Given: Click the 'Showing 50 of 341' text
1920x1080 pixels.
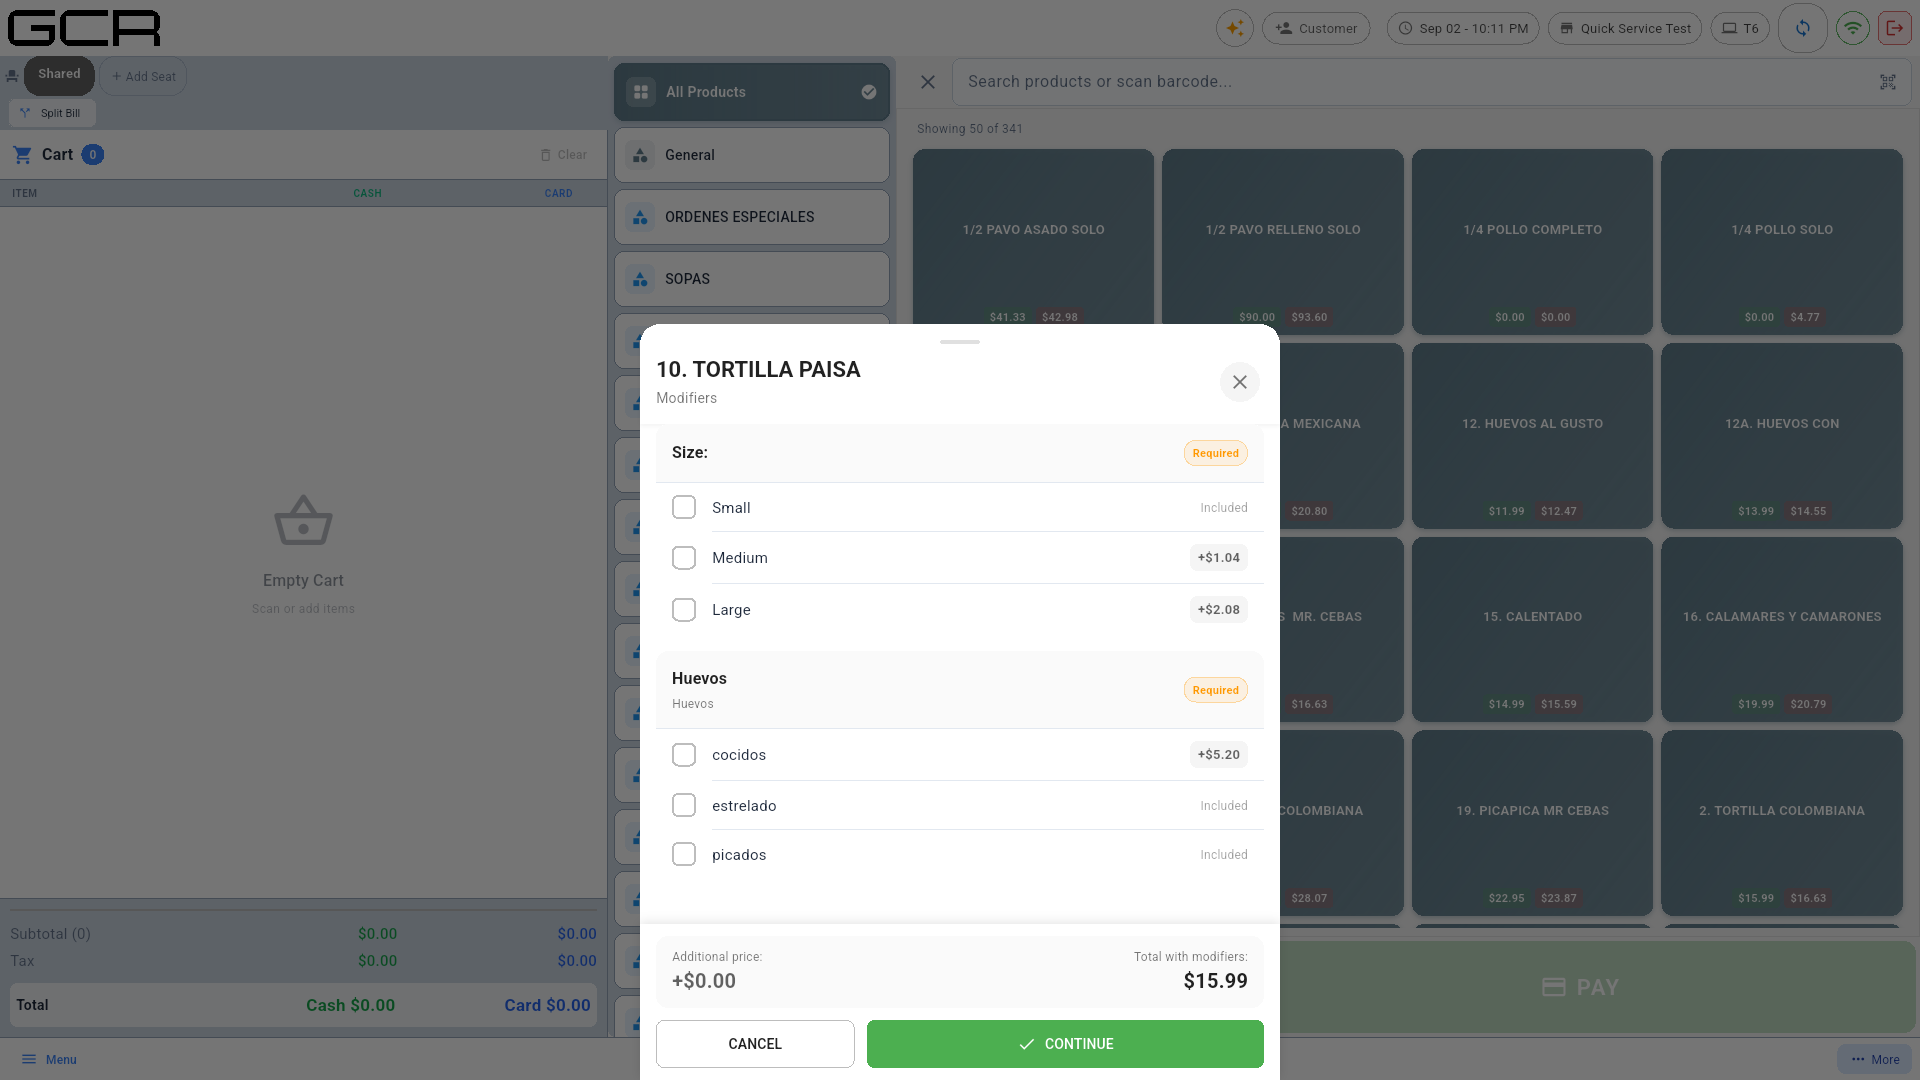Looking at the screenshot, I should tap(970, 129).
